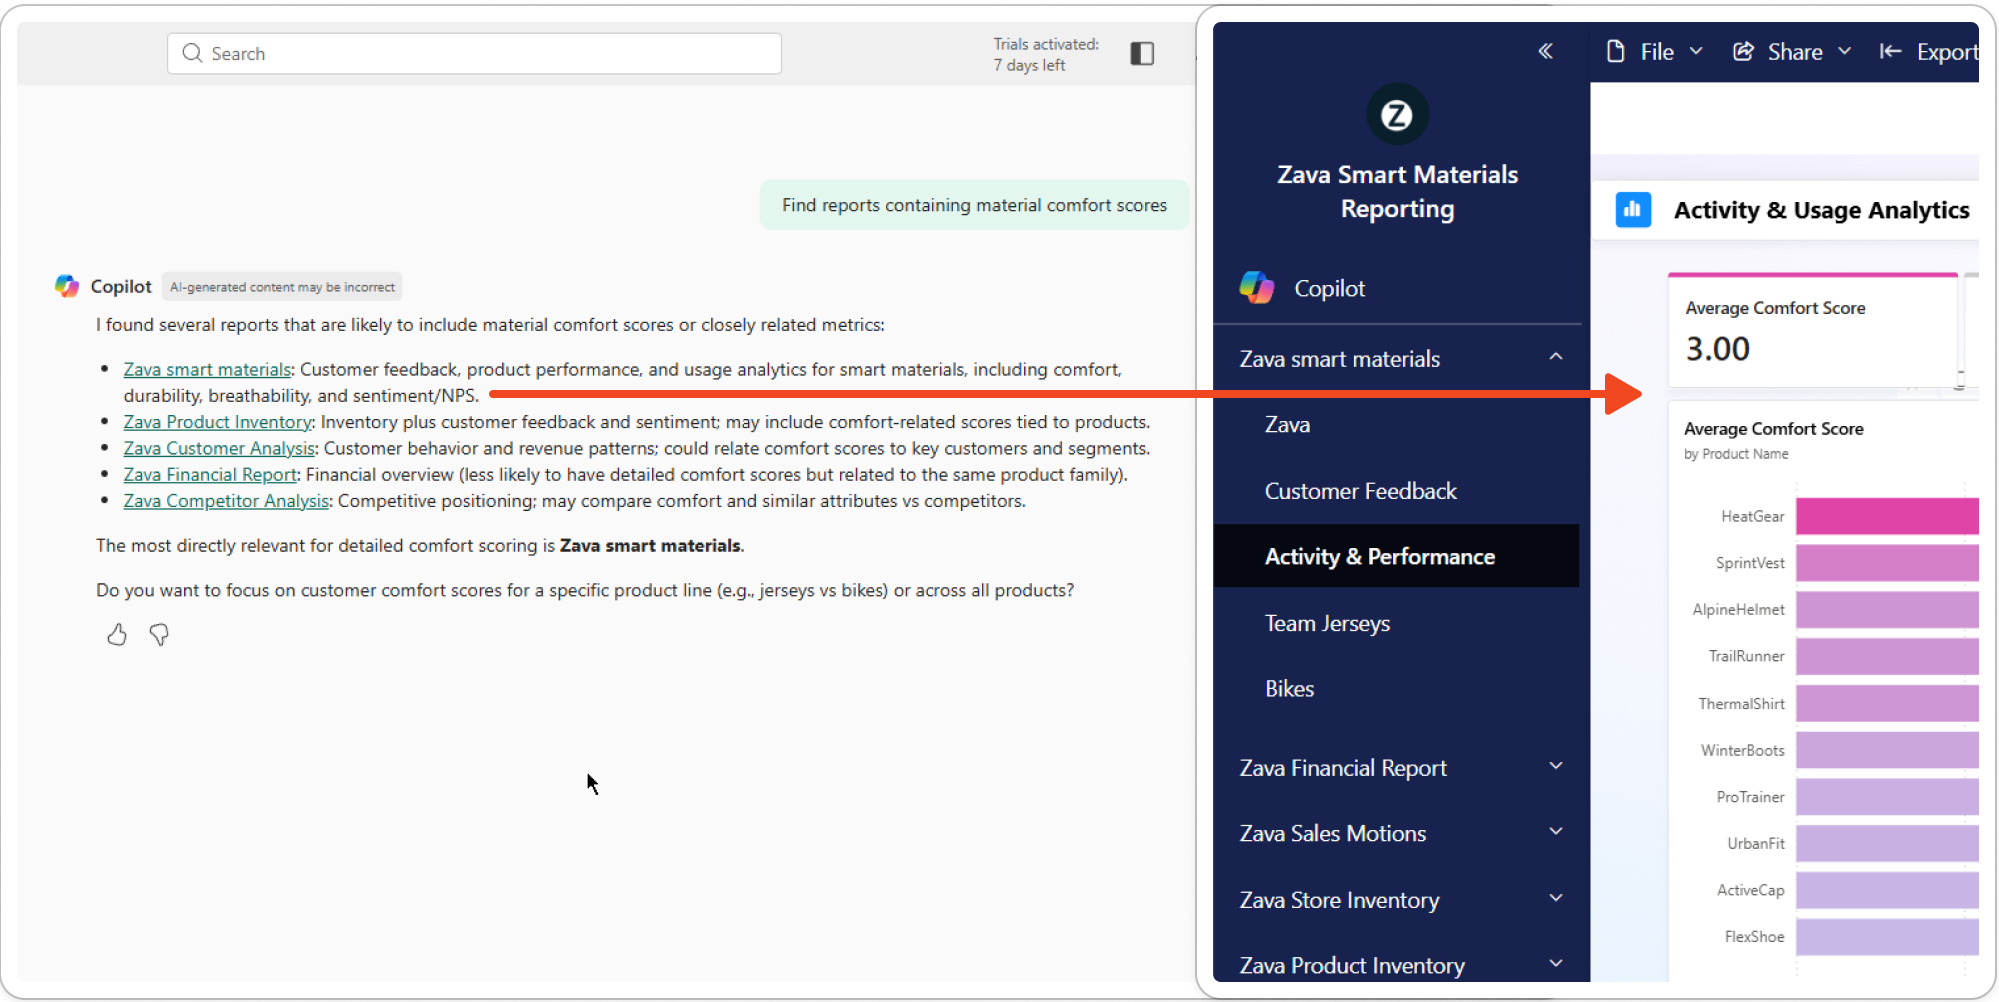
Task: Open the File dropdown chevron
Action: [1696, 51]
